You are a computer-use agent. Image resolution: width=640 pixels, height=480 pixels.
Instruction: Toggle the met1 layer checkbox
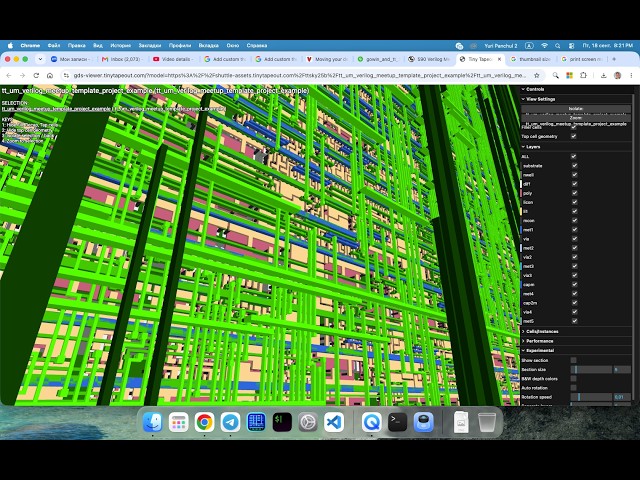(574, 229)
